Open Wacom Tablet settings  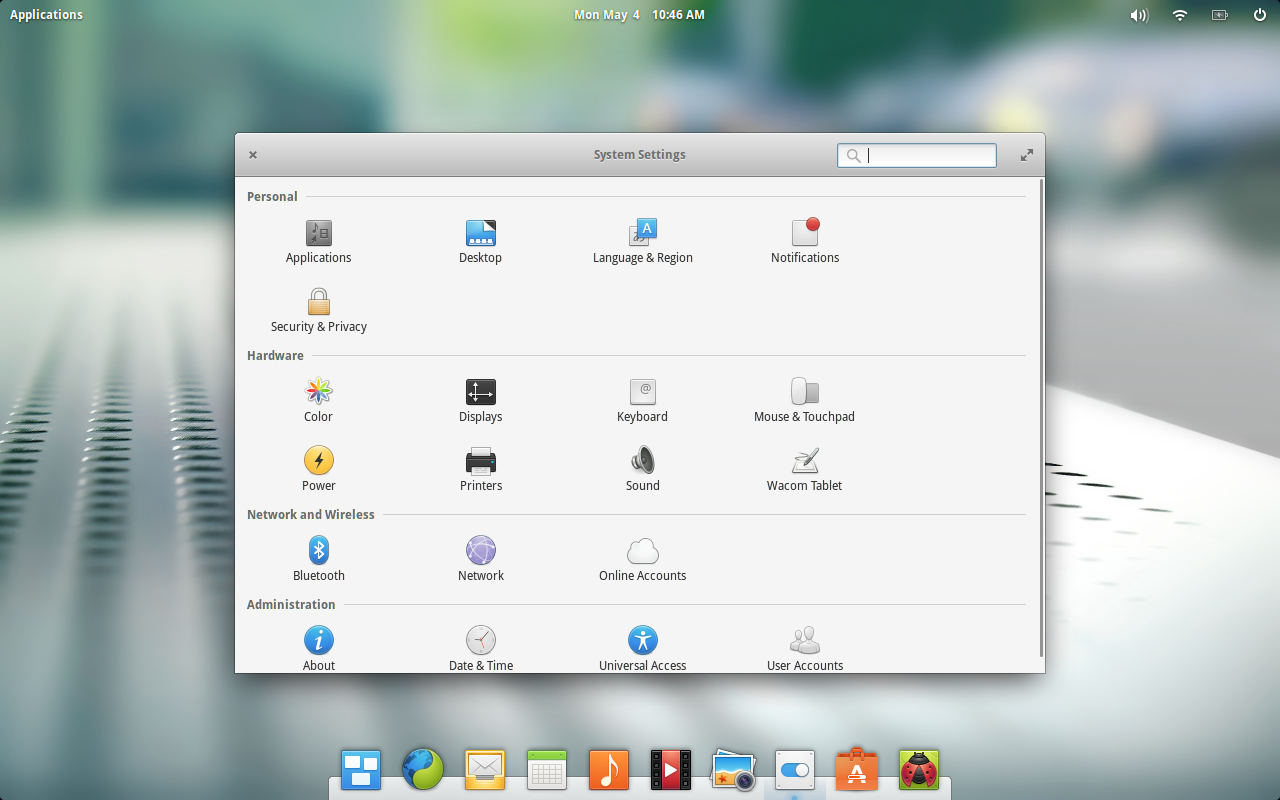click(x=804, y=468)
